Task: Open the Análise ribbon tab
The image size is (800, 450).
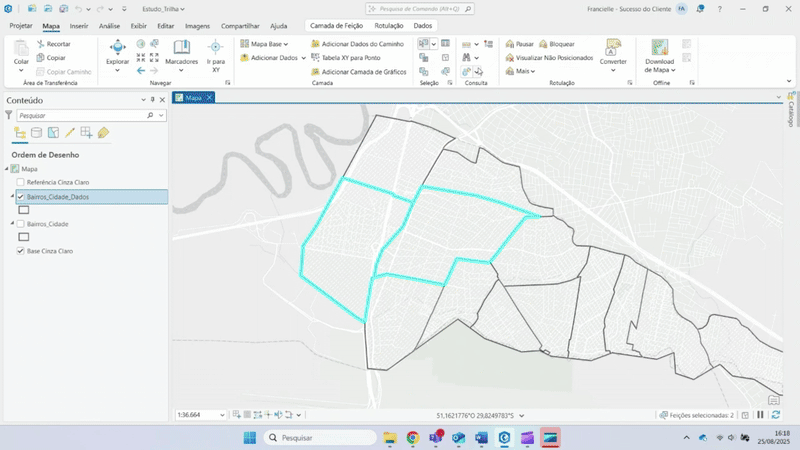Action: pos(110,25)
